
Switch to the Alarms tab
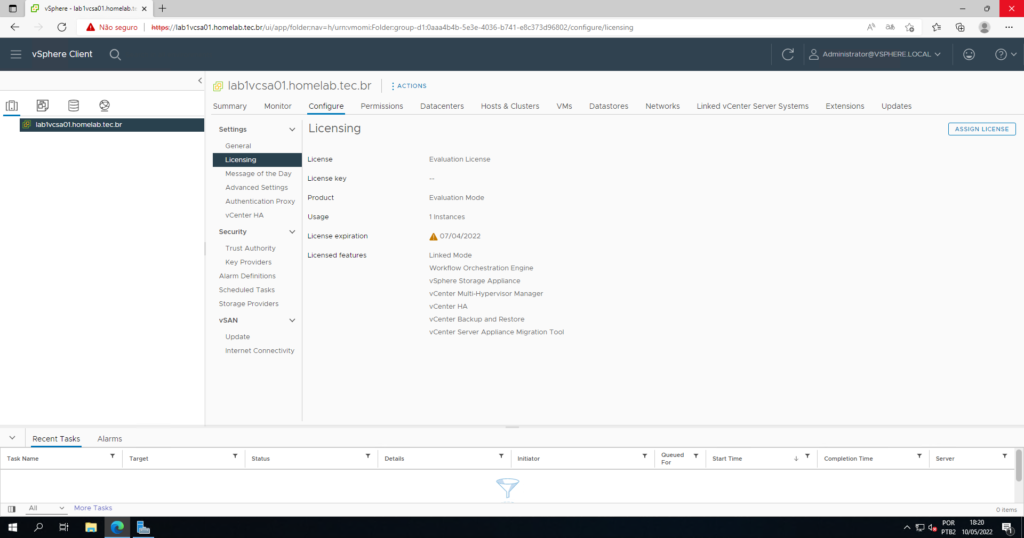click(x=110, y=439)
